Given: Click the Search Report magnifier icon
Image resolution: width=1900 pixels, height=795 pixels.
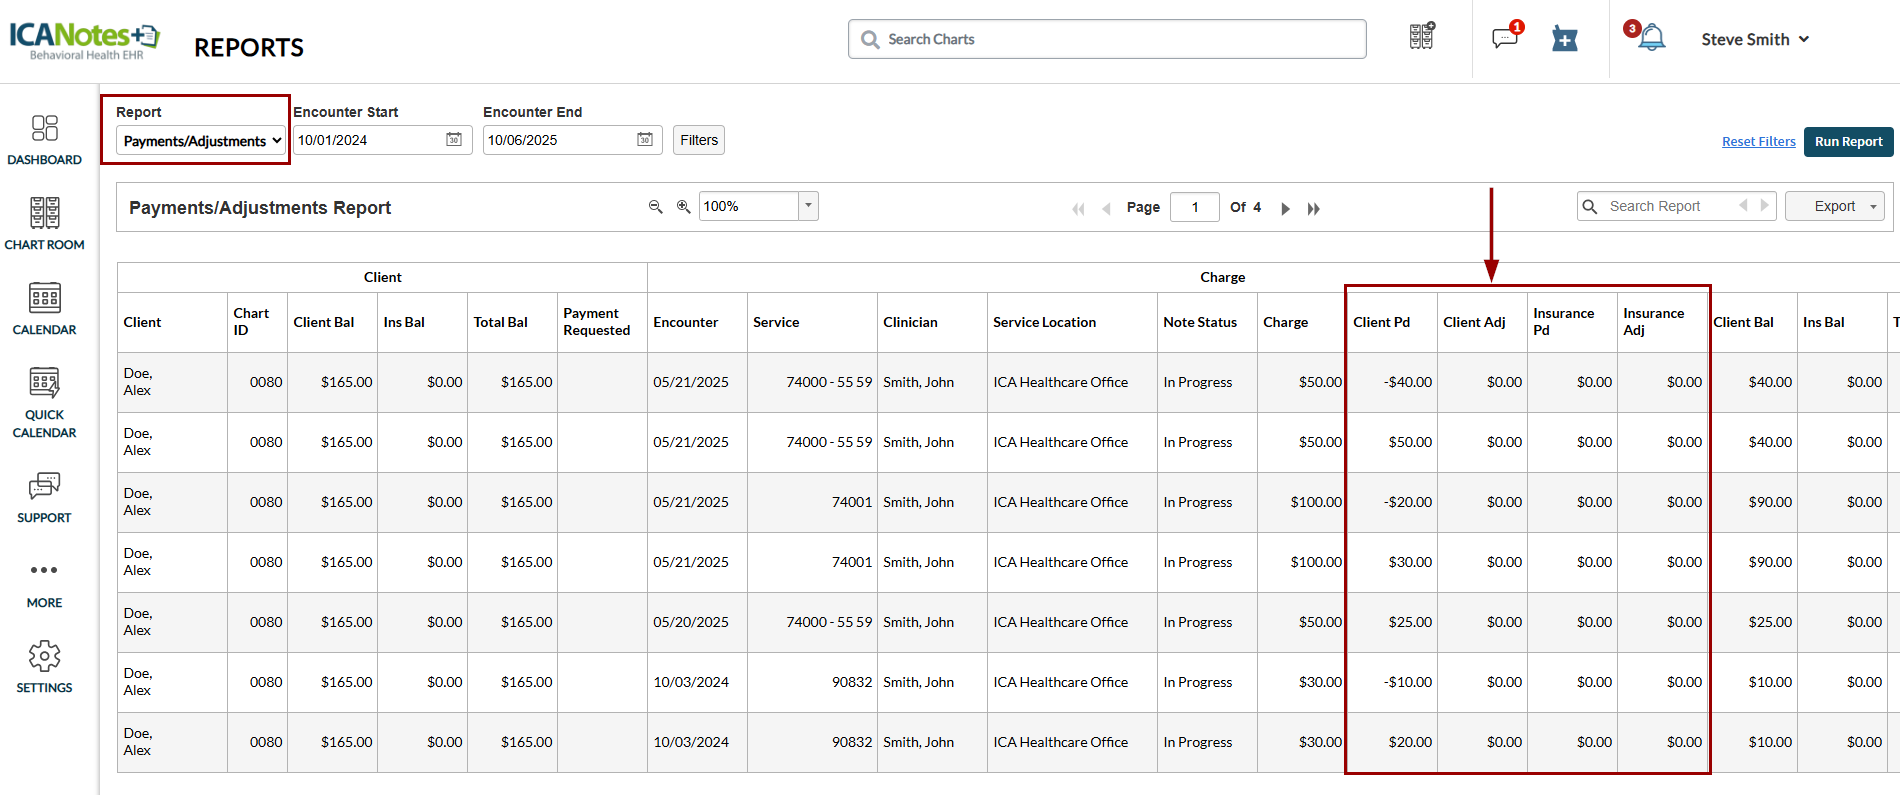Looking at the screenshot, I should [x=1590, y=206].
